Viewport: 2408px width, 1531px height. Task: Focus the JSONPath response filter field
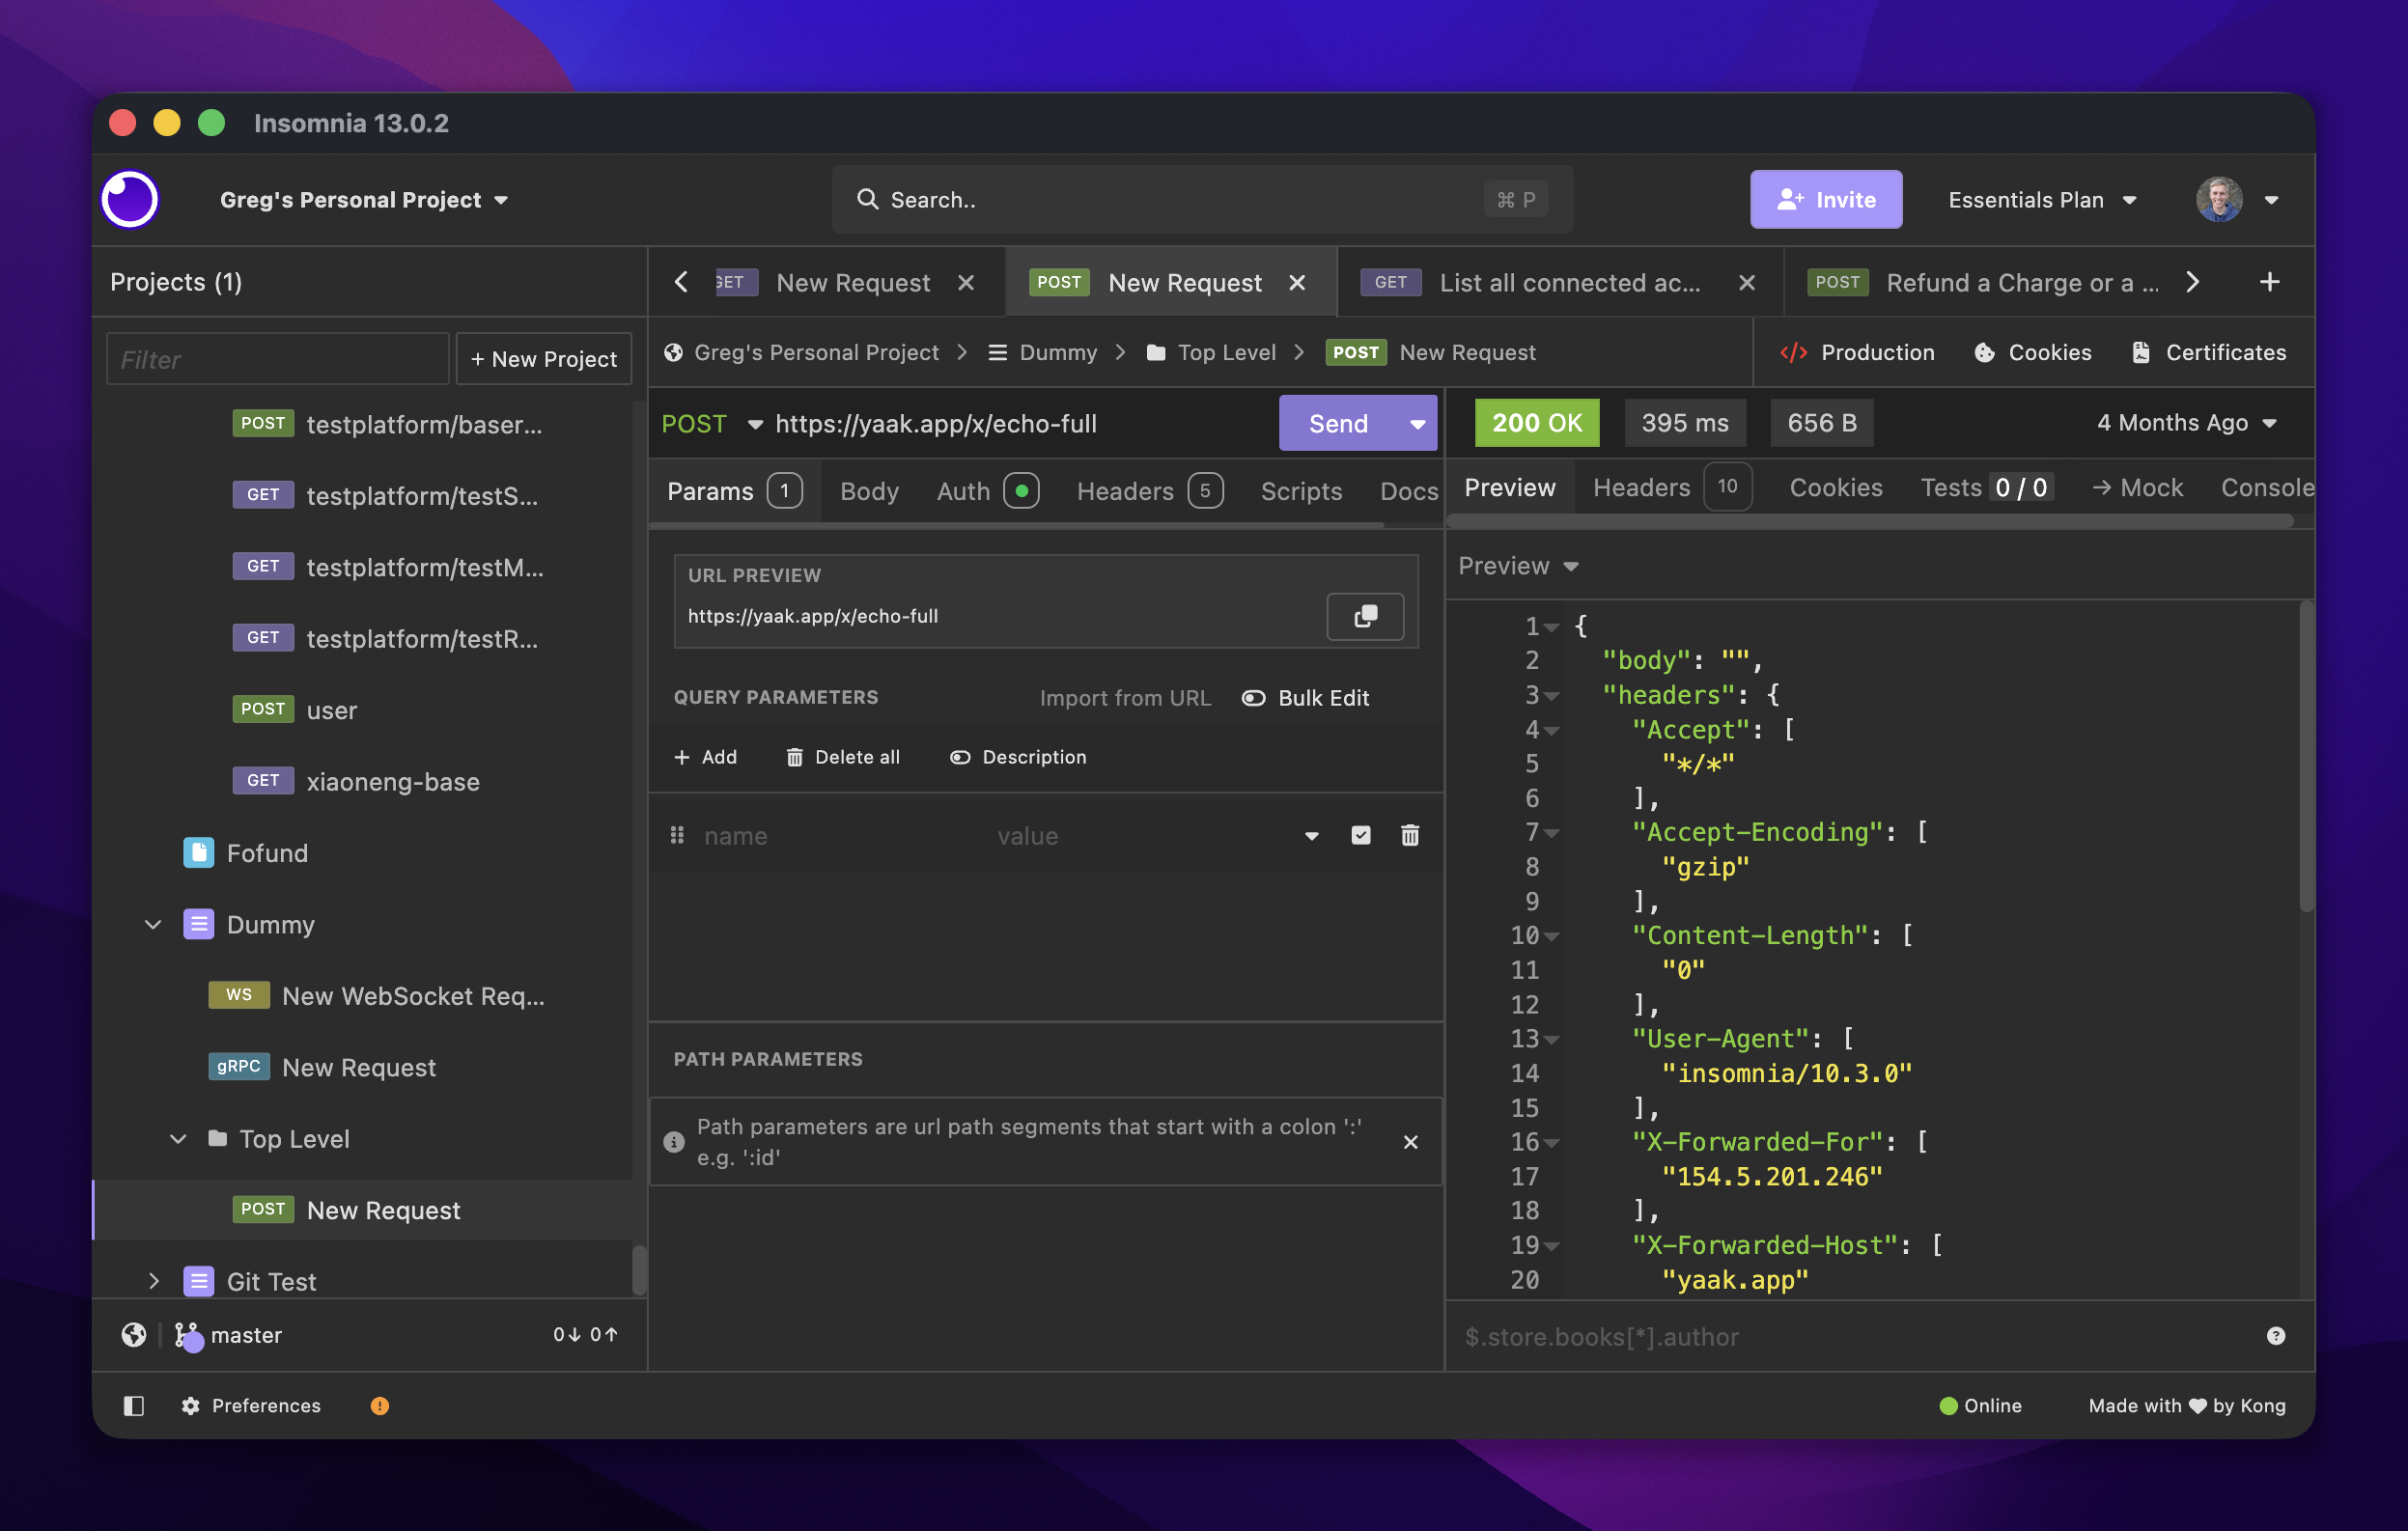(1853, 1336)
